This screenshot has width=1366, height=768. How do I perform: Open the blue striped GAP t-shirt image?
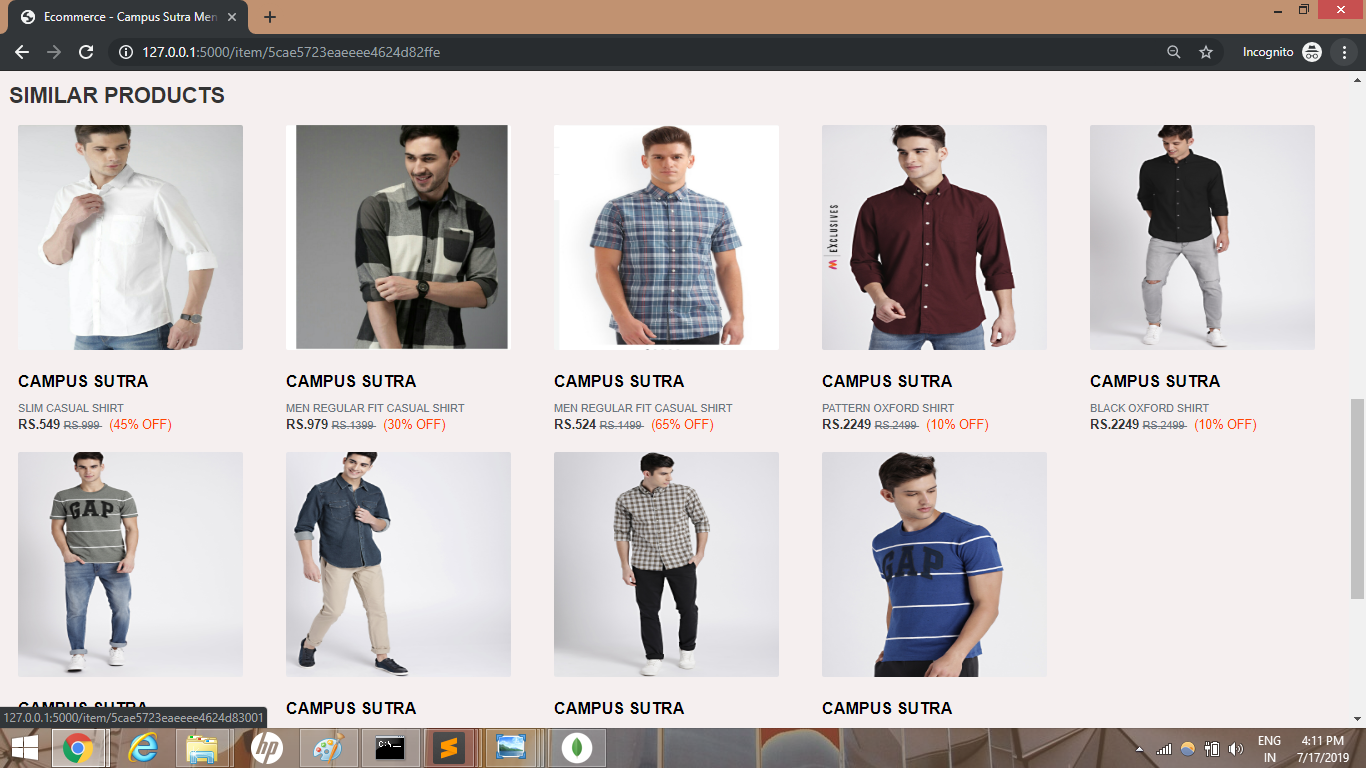pos(934,564)
